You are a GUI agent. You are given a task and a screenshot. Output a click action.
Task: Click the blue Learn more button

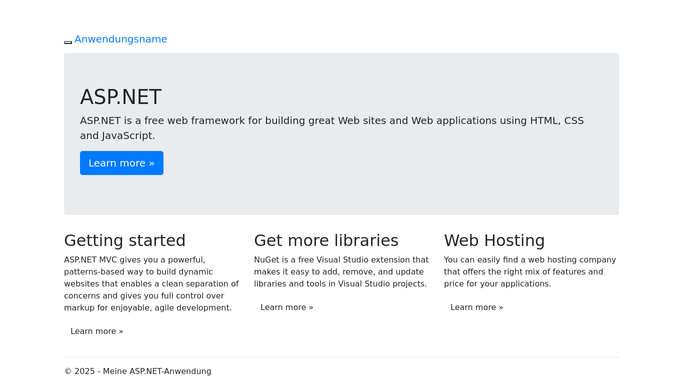pos(122,163)
